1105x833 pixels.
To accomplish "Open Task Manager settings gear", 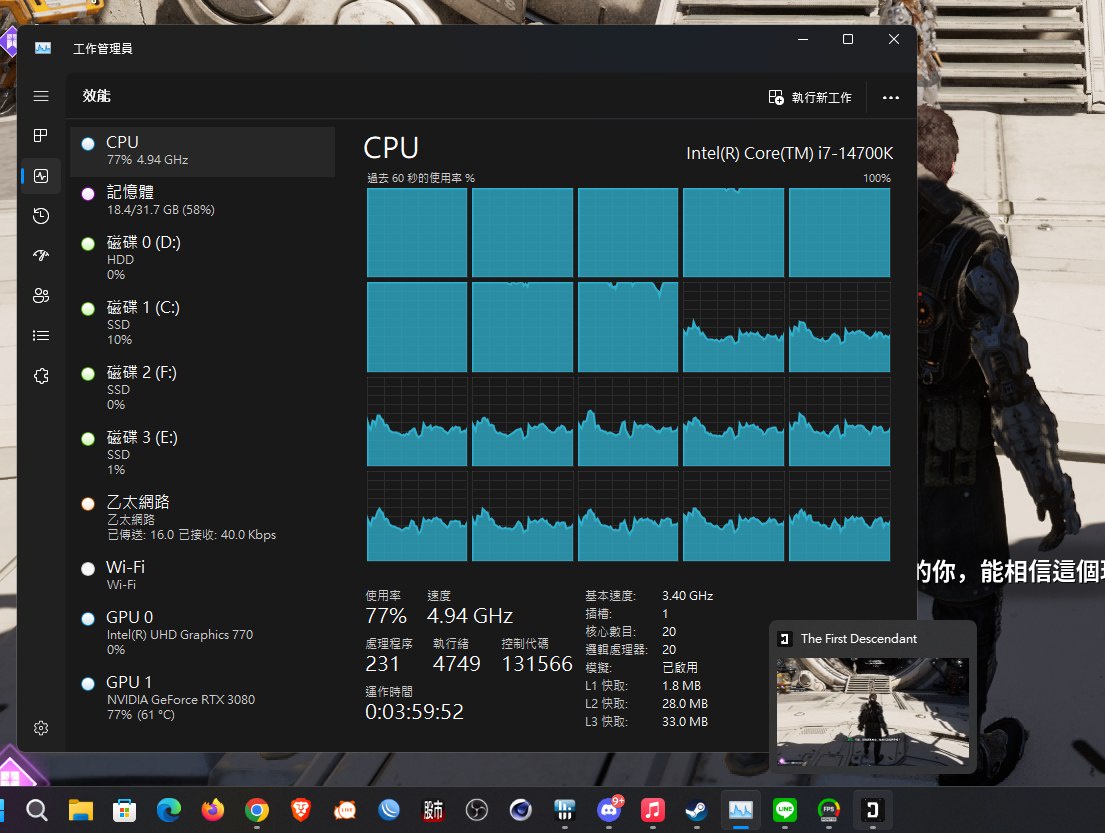I will (x=41, y=728).
